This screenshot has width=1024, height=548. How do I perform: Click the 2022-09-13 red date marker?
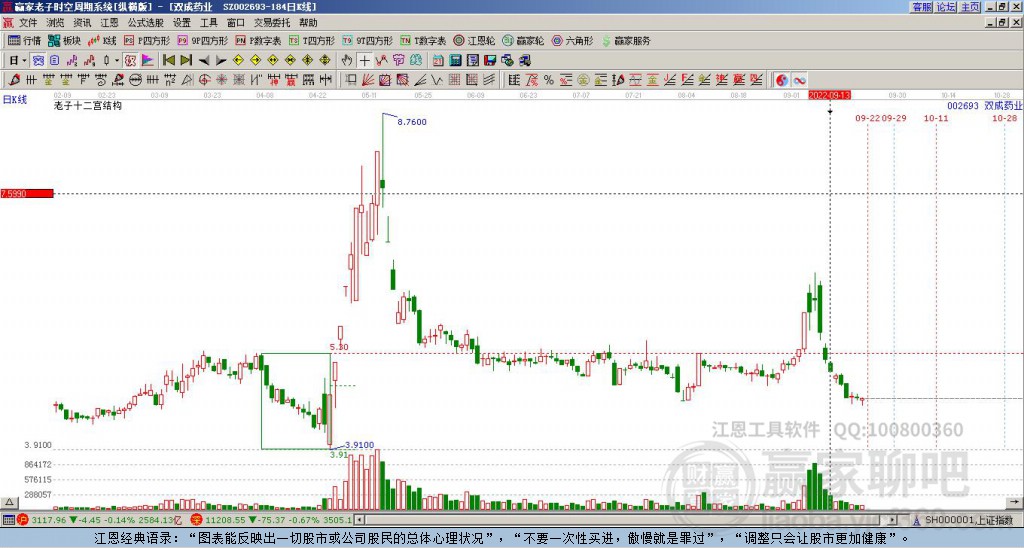click(829, 95)
